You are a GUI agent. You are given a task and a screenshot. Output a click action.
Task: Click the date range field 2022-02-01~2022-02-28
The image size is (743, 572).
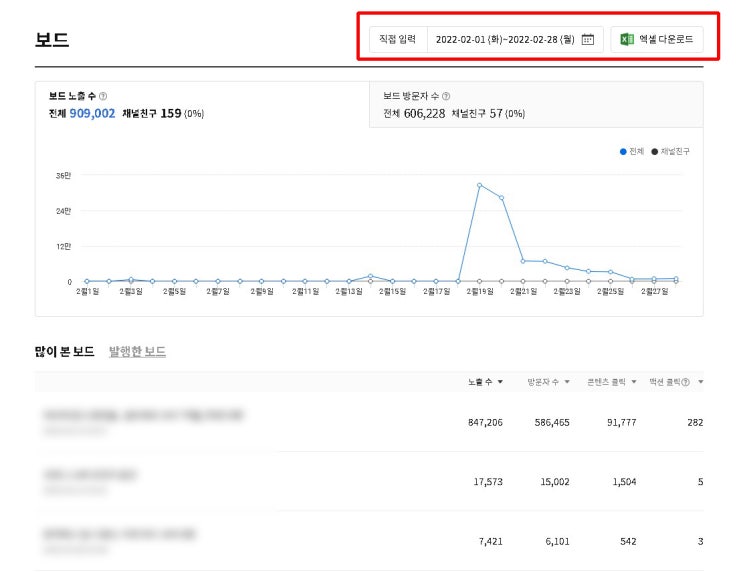(x=515, y=39)
